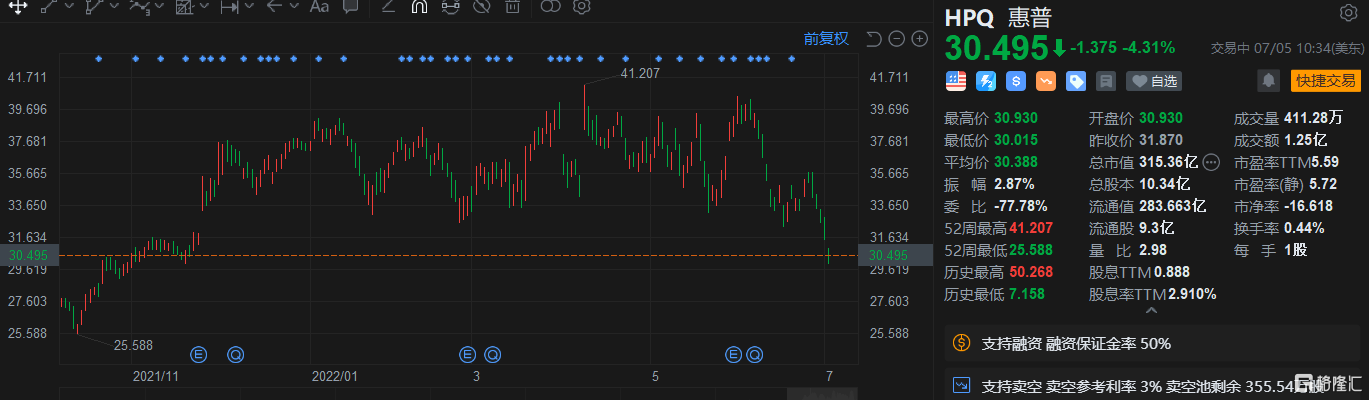
Task: Click the US flag market icon
Action: coord(955,80)
